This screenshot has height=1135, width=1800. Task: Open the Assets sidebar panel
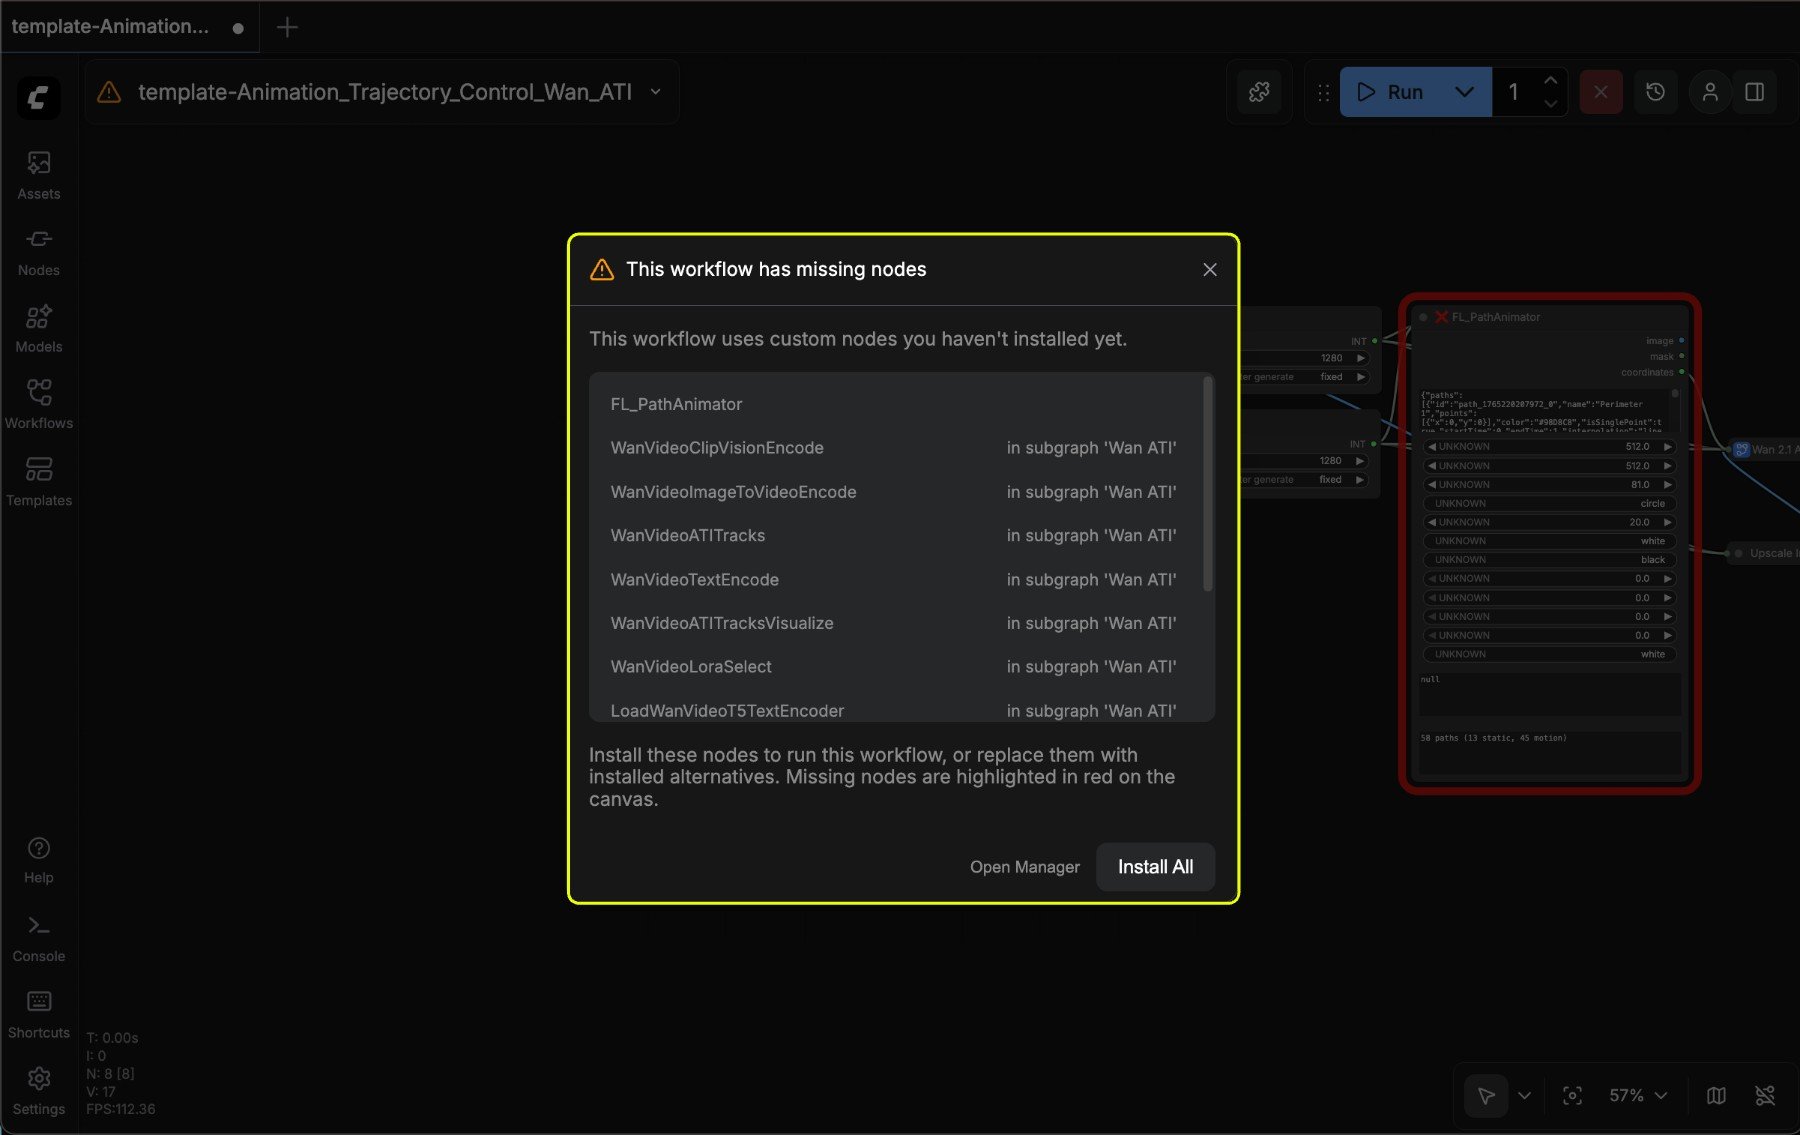(39, 175)
